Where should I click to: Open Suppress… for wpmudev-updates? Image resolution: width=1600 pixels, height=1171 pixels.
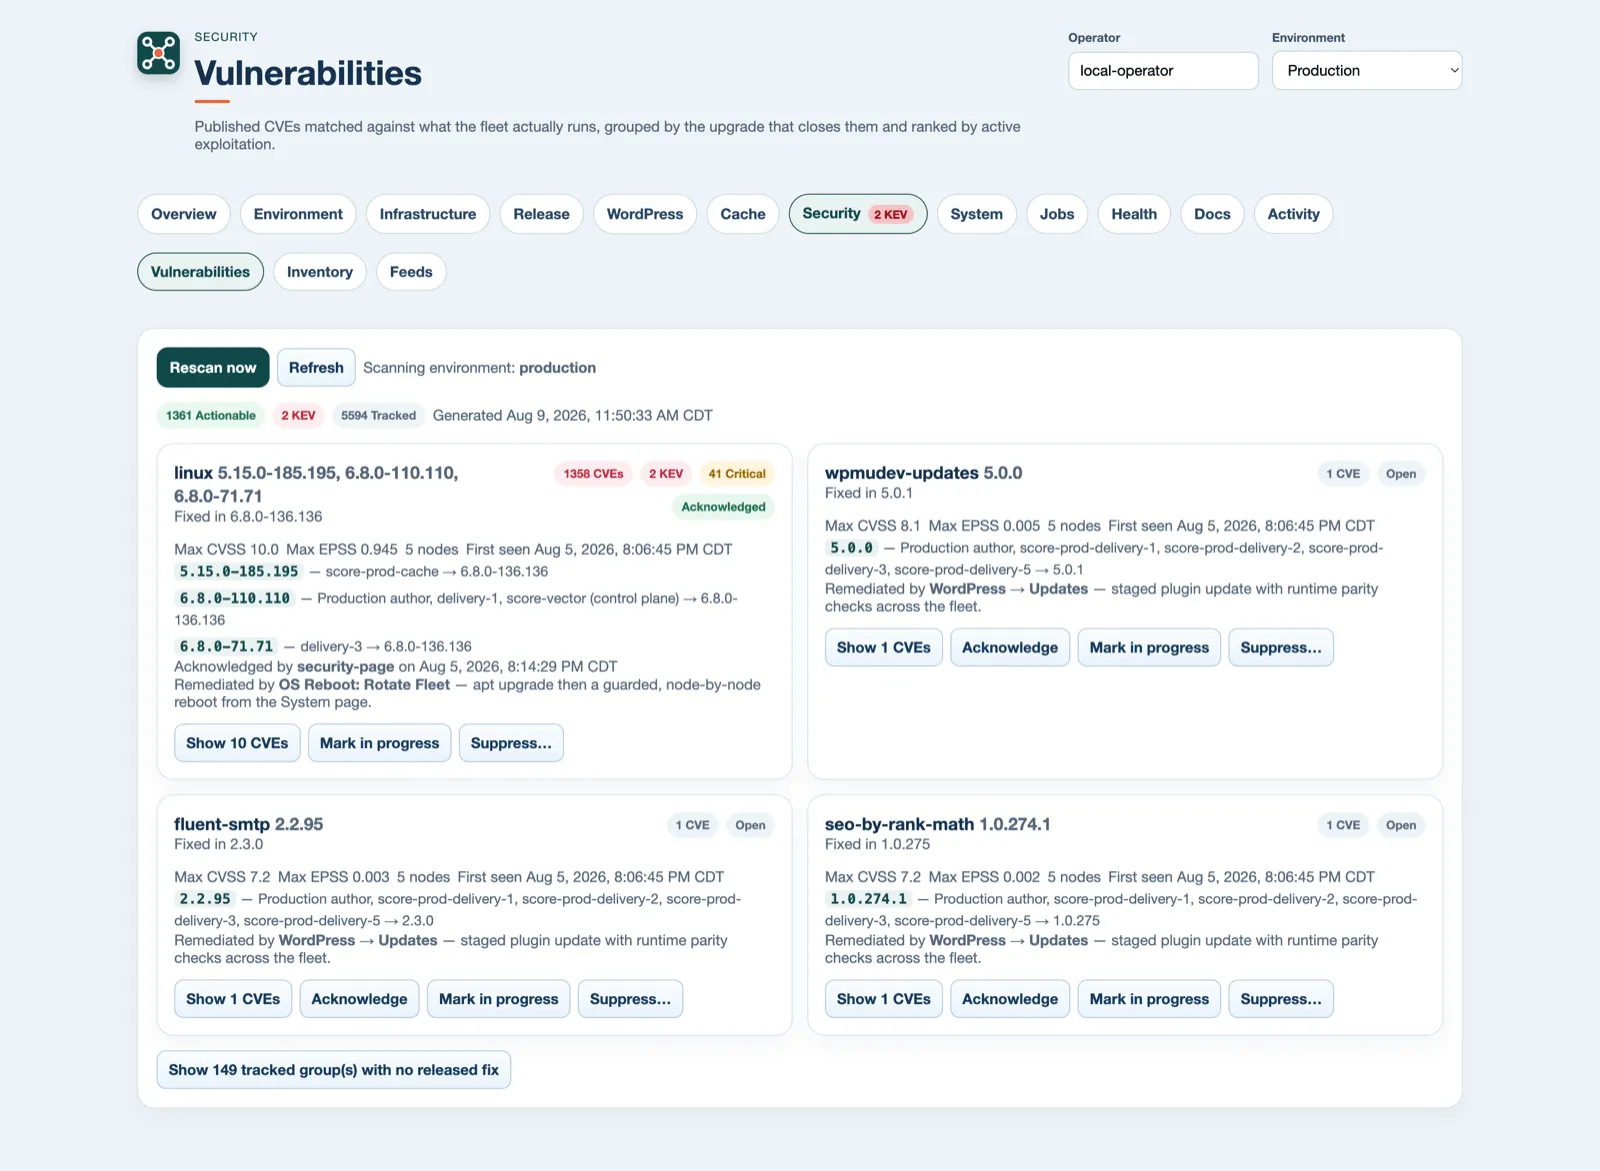[1281, 648]
